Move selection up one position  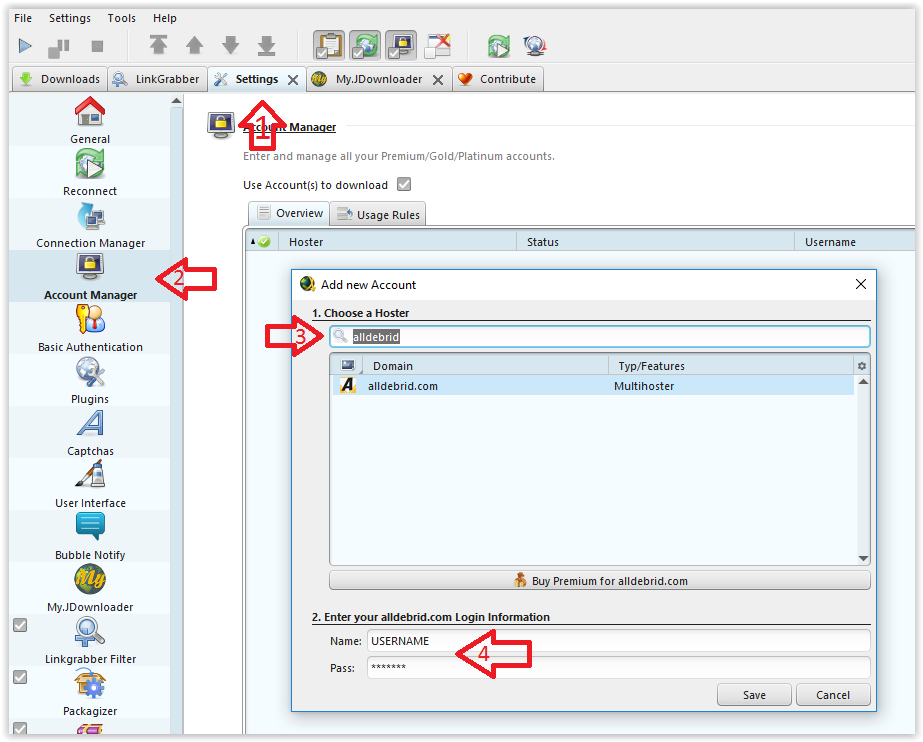point(194,46)
